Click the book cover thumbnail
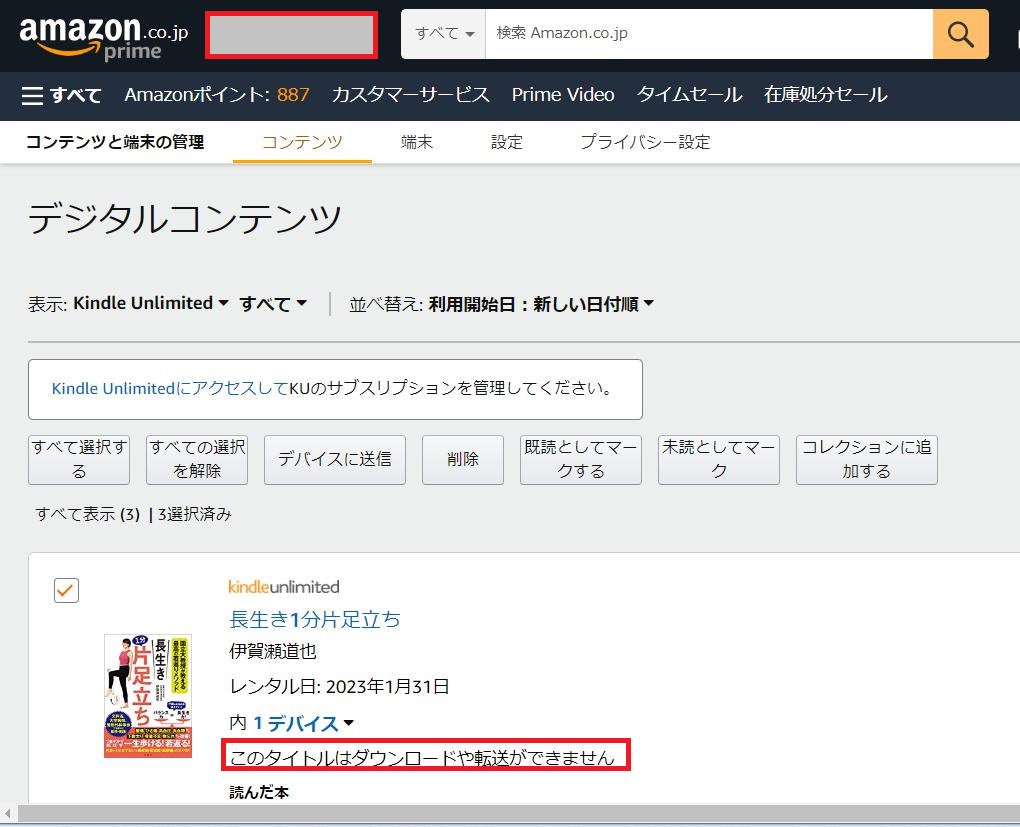The image size is (1020, 827). pyautogui.click(x=148, y=695)
